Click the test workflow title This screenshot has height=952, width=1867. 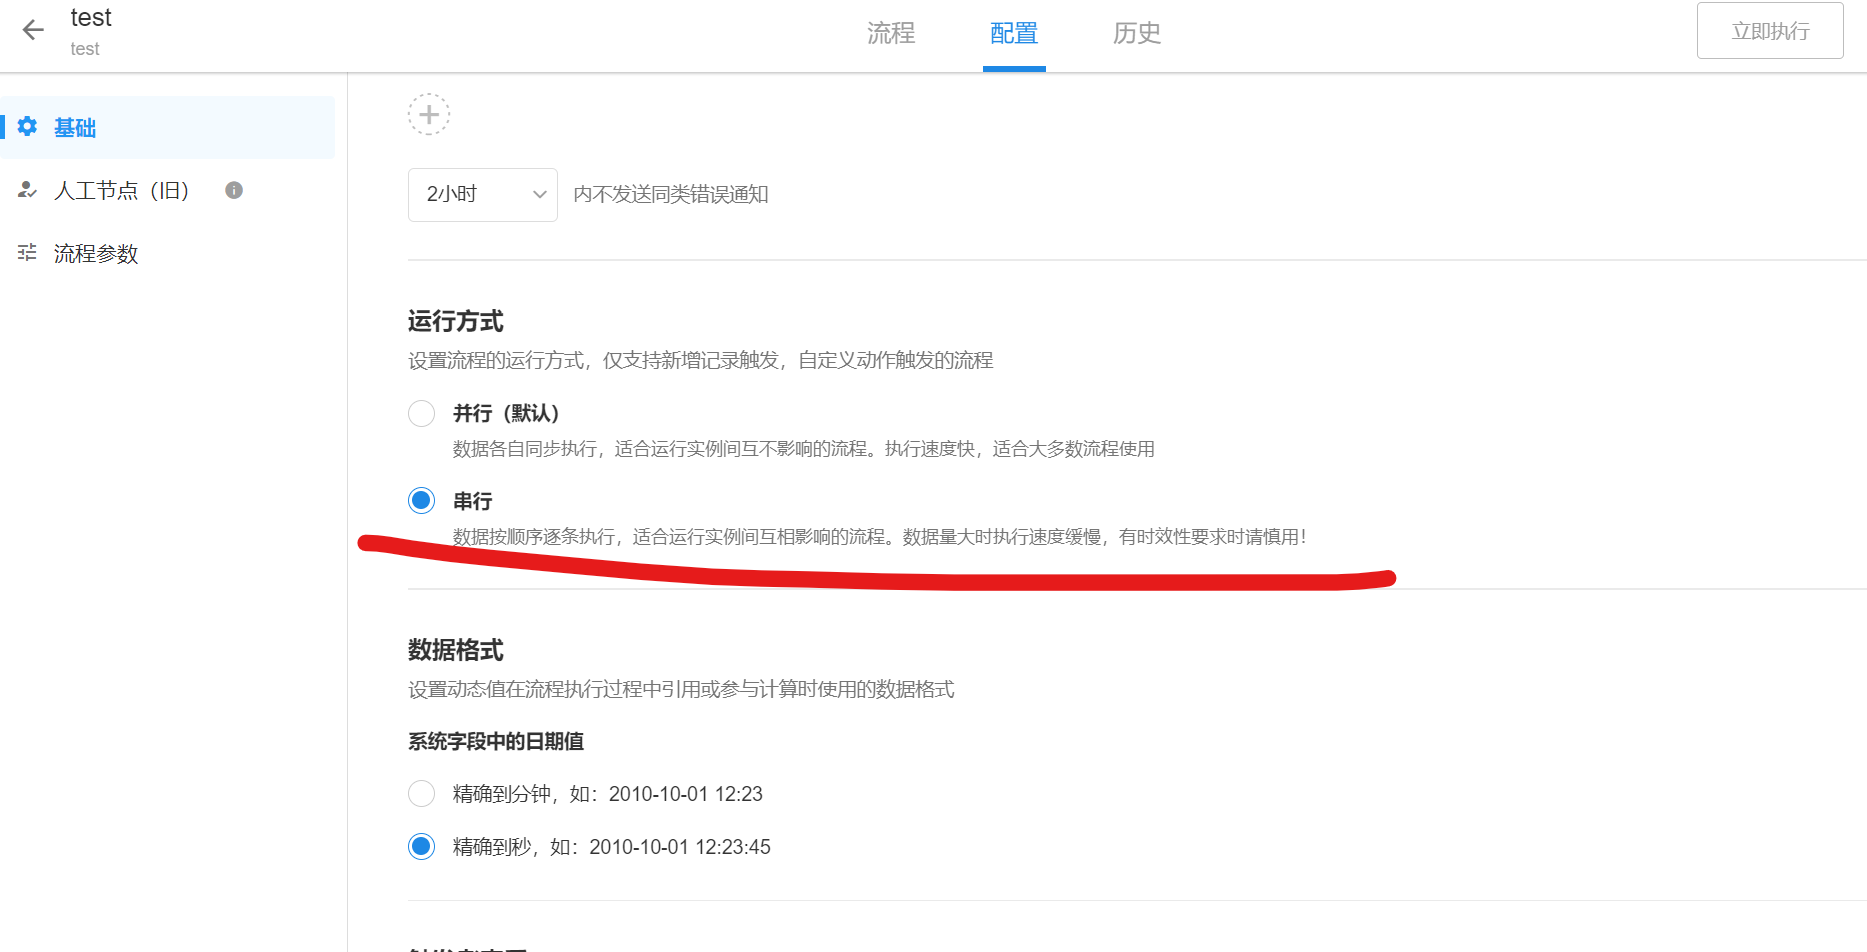(x=91, y=18)
